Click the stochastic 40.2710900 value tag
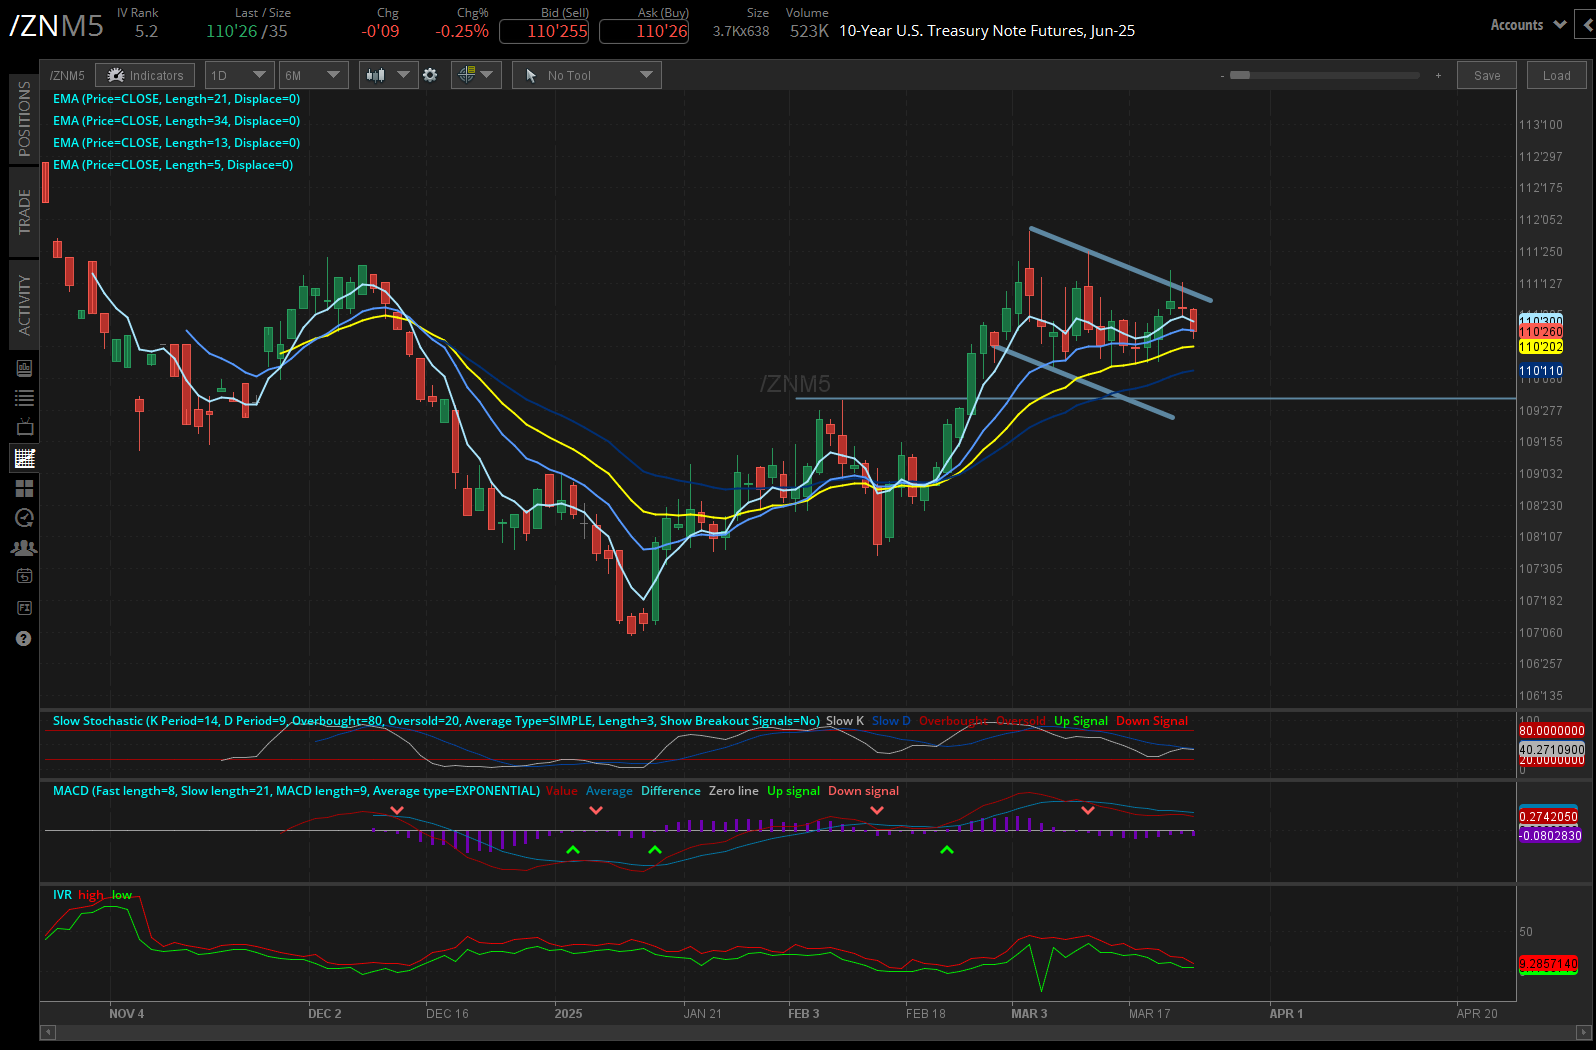Screen dimensions: 1596x1050 (x=1552, y=749)
